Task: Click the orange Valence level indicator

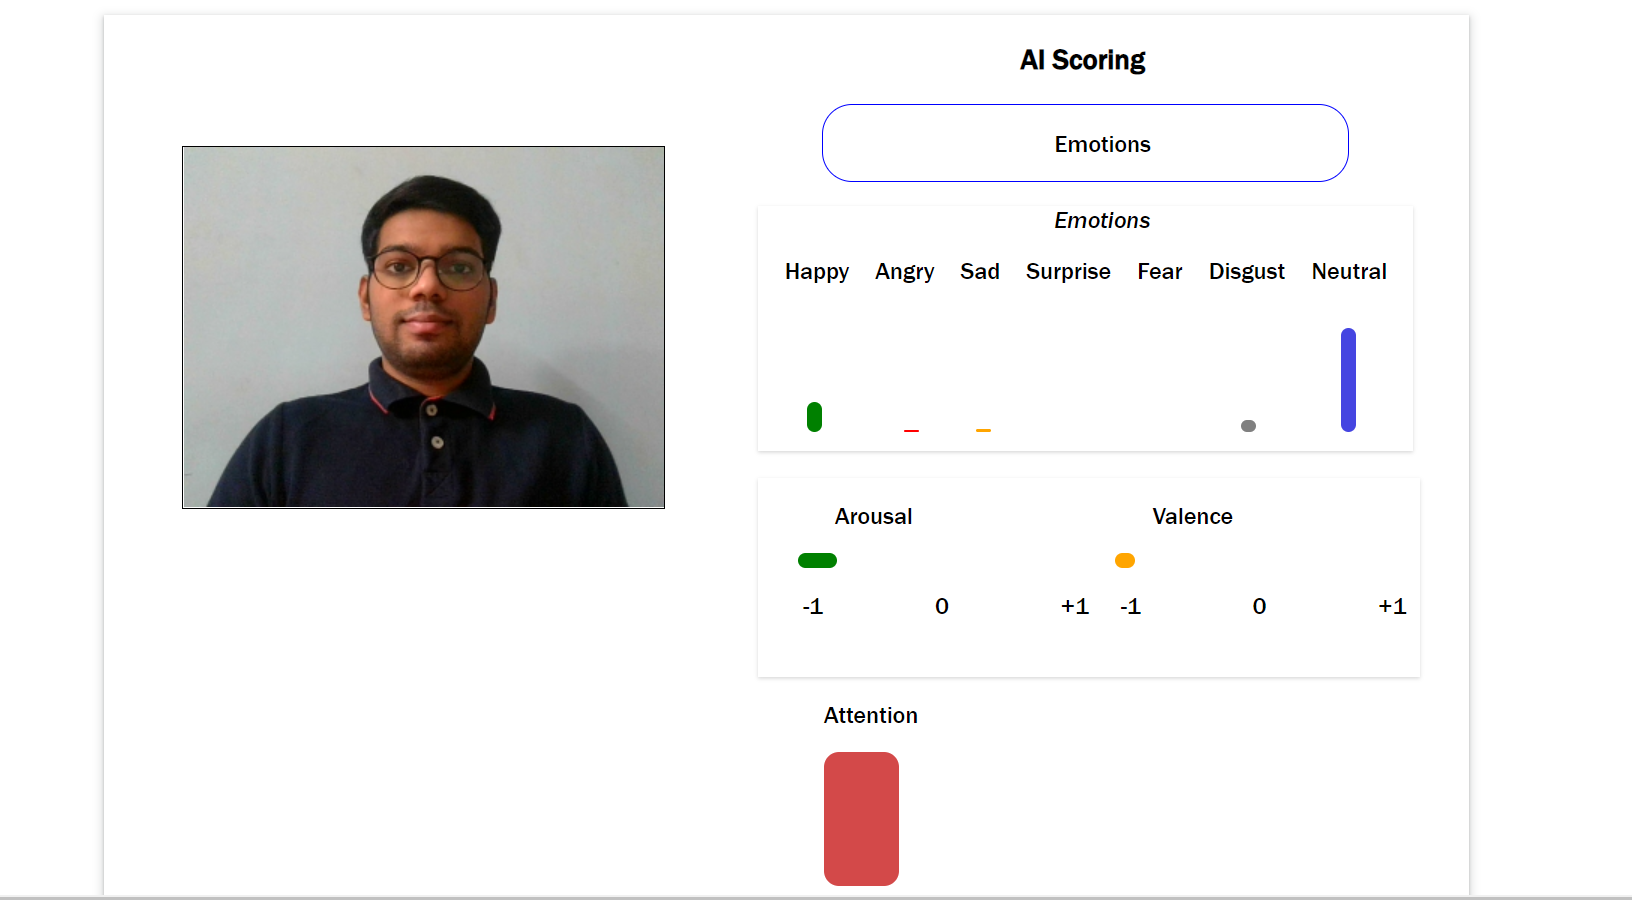Action: tap(1124, 560)
